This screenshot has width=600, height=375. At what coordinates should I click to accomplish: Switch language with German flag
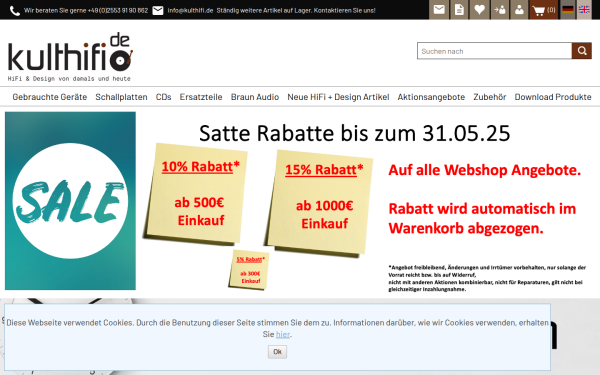pos(568,10)
